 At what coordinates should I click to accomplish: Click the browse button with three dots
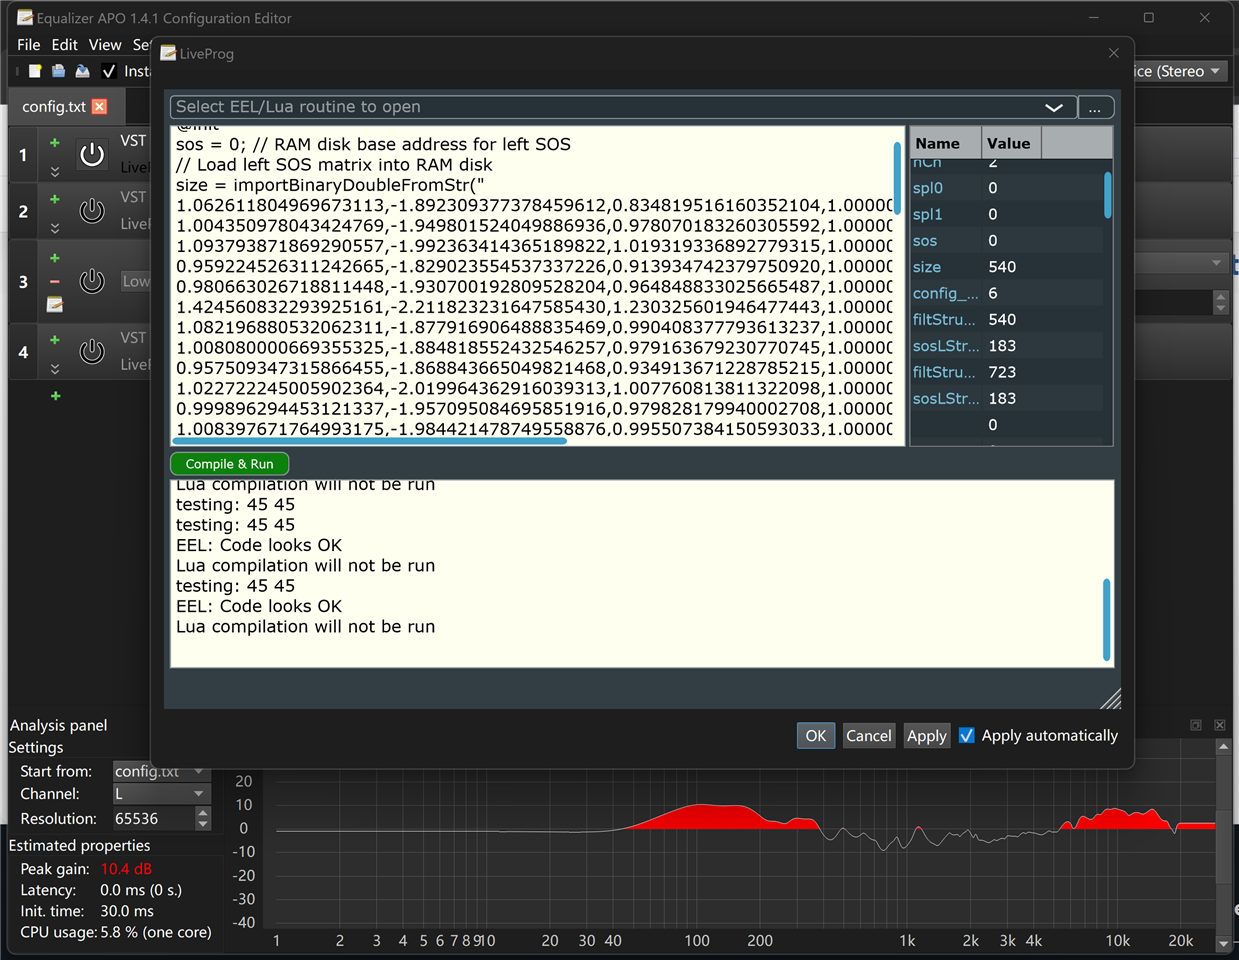pyautogui.click(x=1095, y=107)
